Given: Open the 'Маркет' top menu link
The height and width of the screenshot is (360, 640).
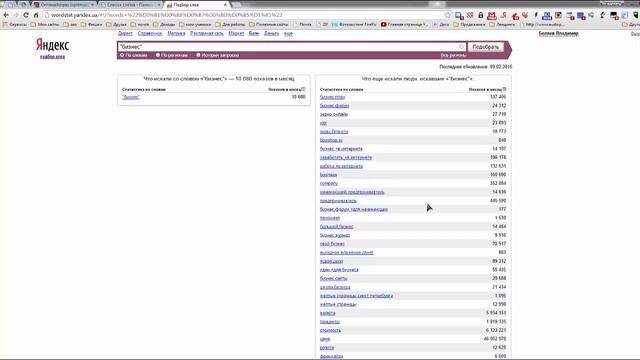Looking at the screenshot, I should pos(236,33).
